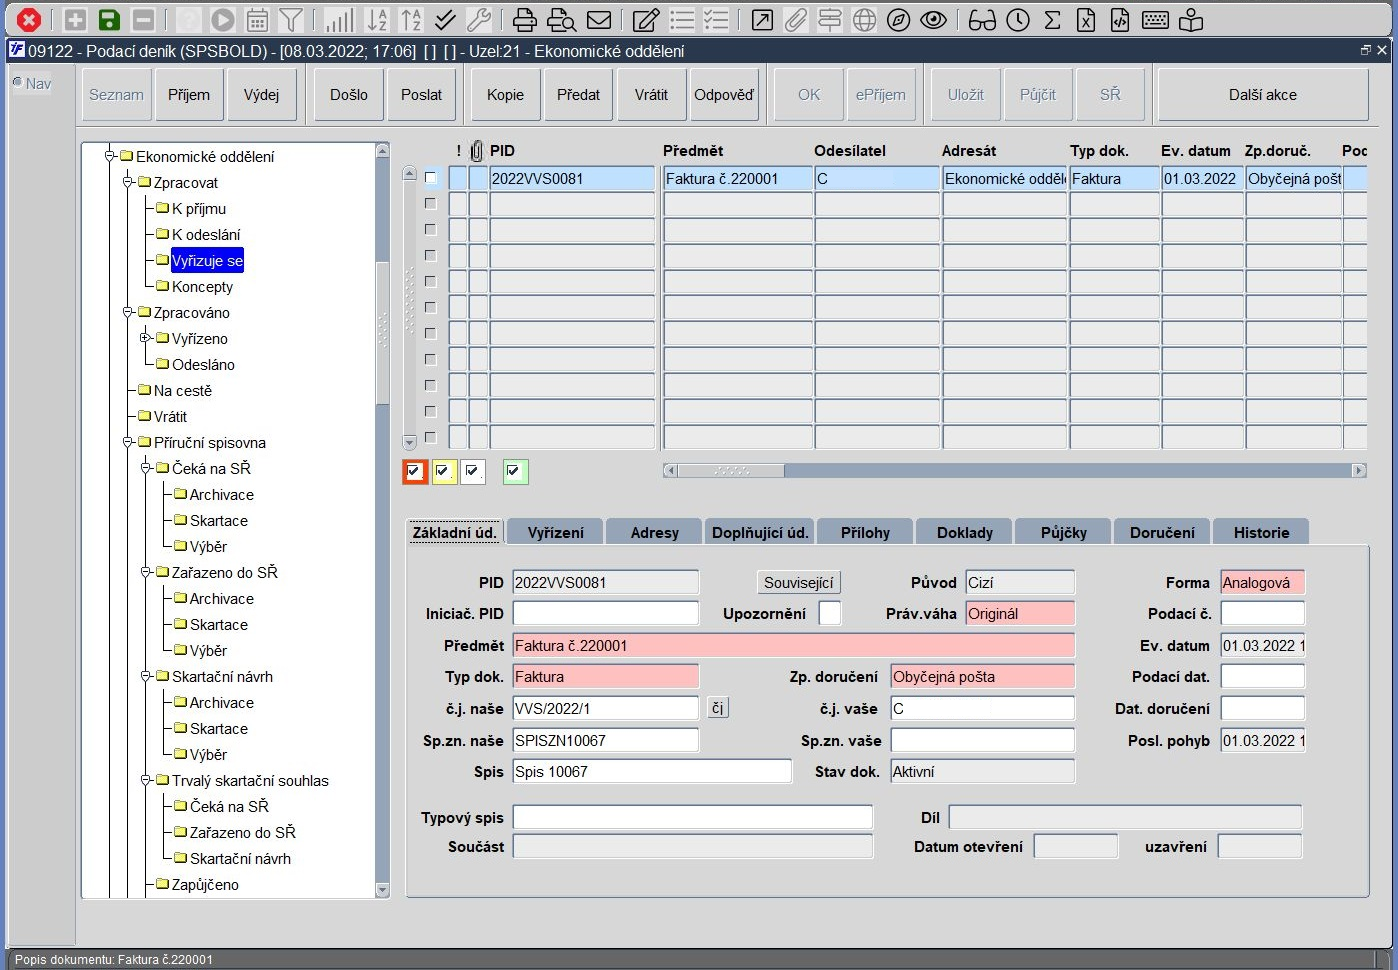Click the eye view icon

(x=934, y=20)
